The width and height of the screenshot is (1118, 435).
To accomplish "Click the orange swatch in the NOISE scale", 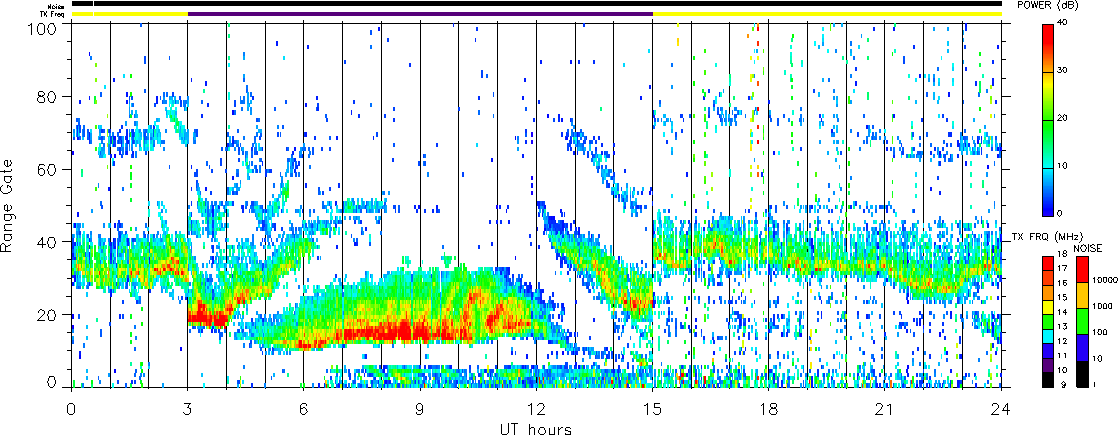I will pyautogui.click(x=1082, y=295).
